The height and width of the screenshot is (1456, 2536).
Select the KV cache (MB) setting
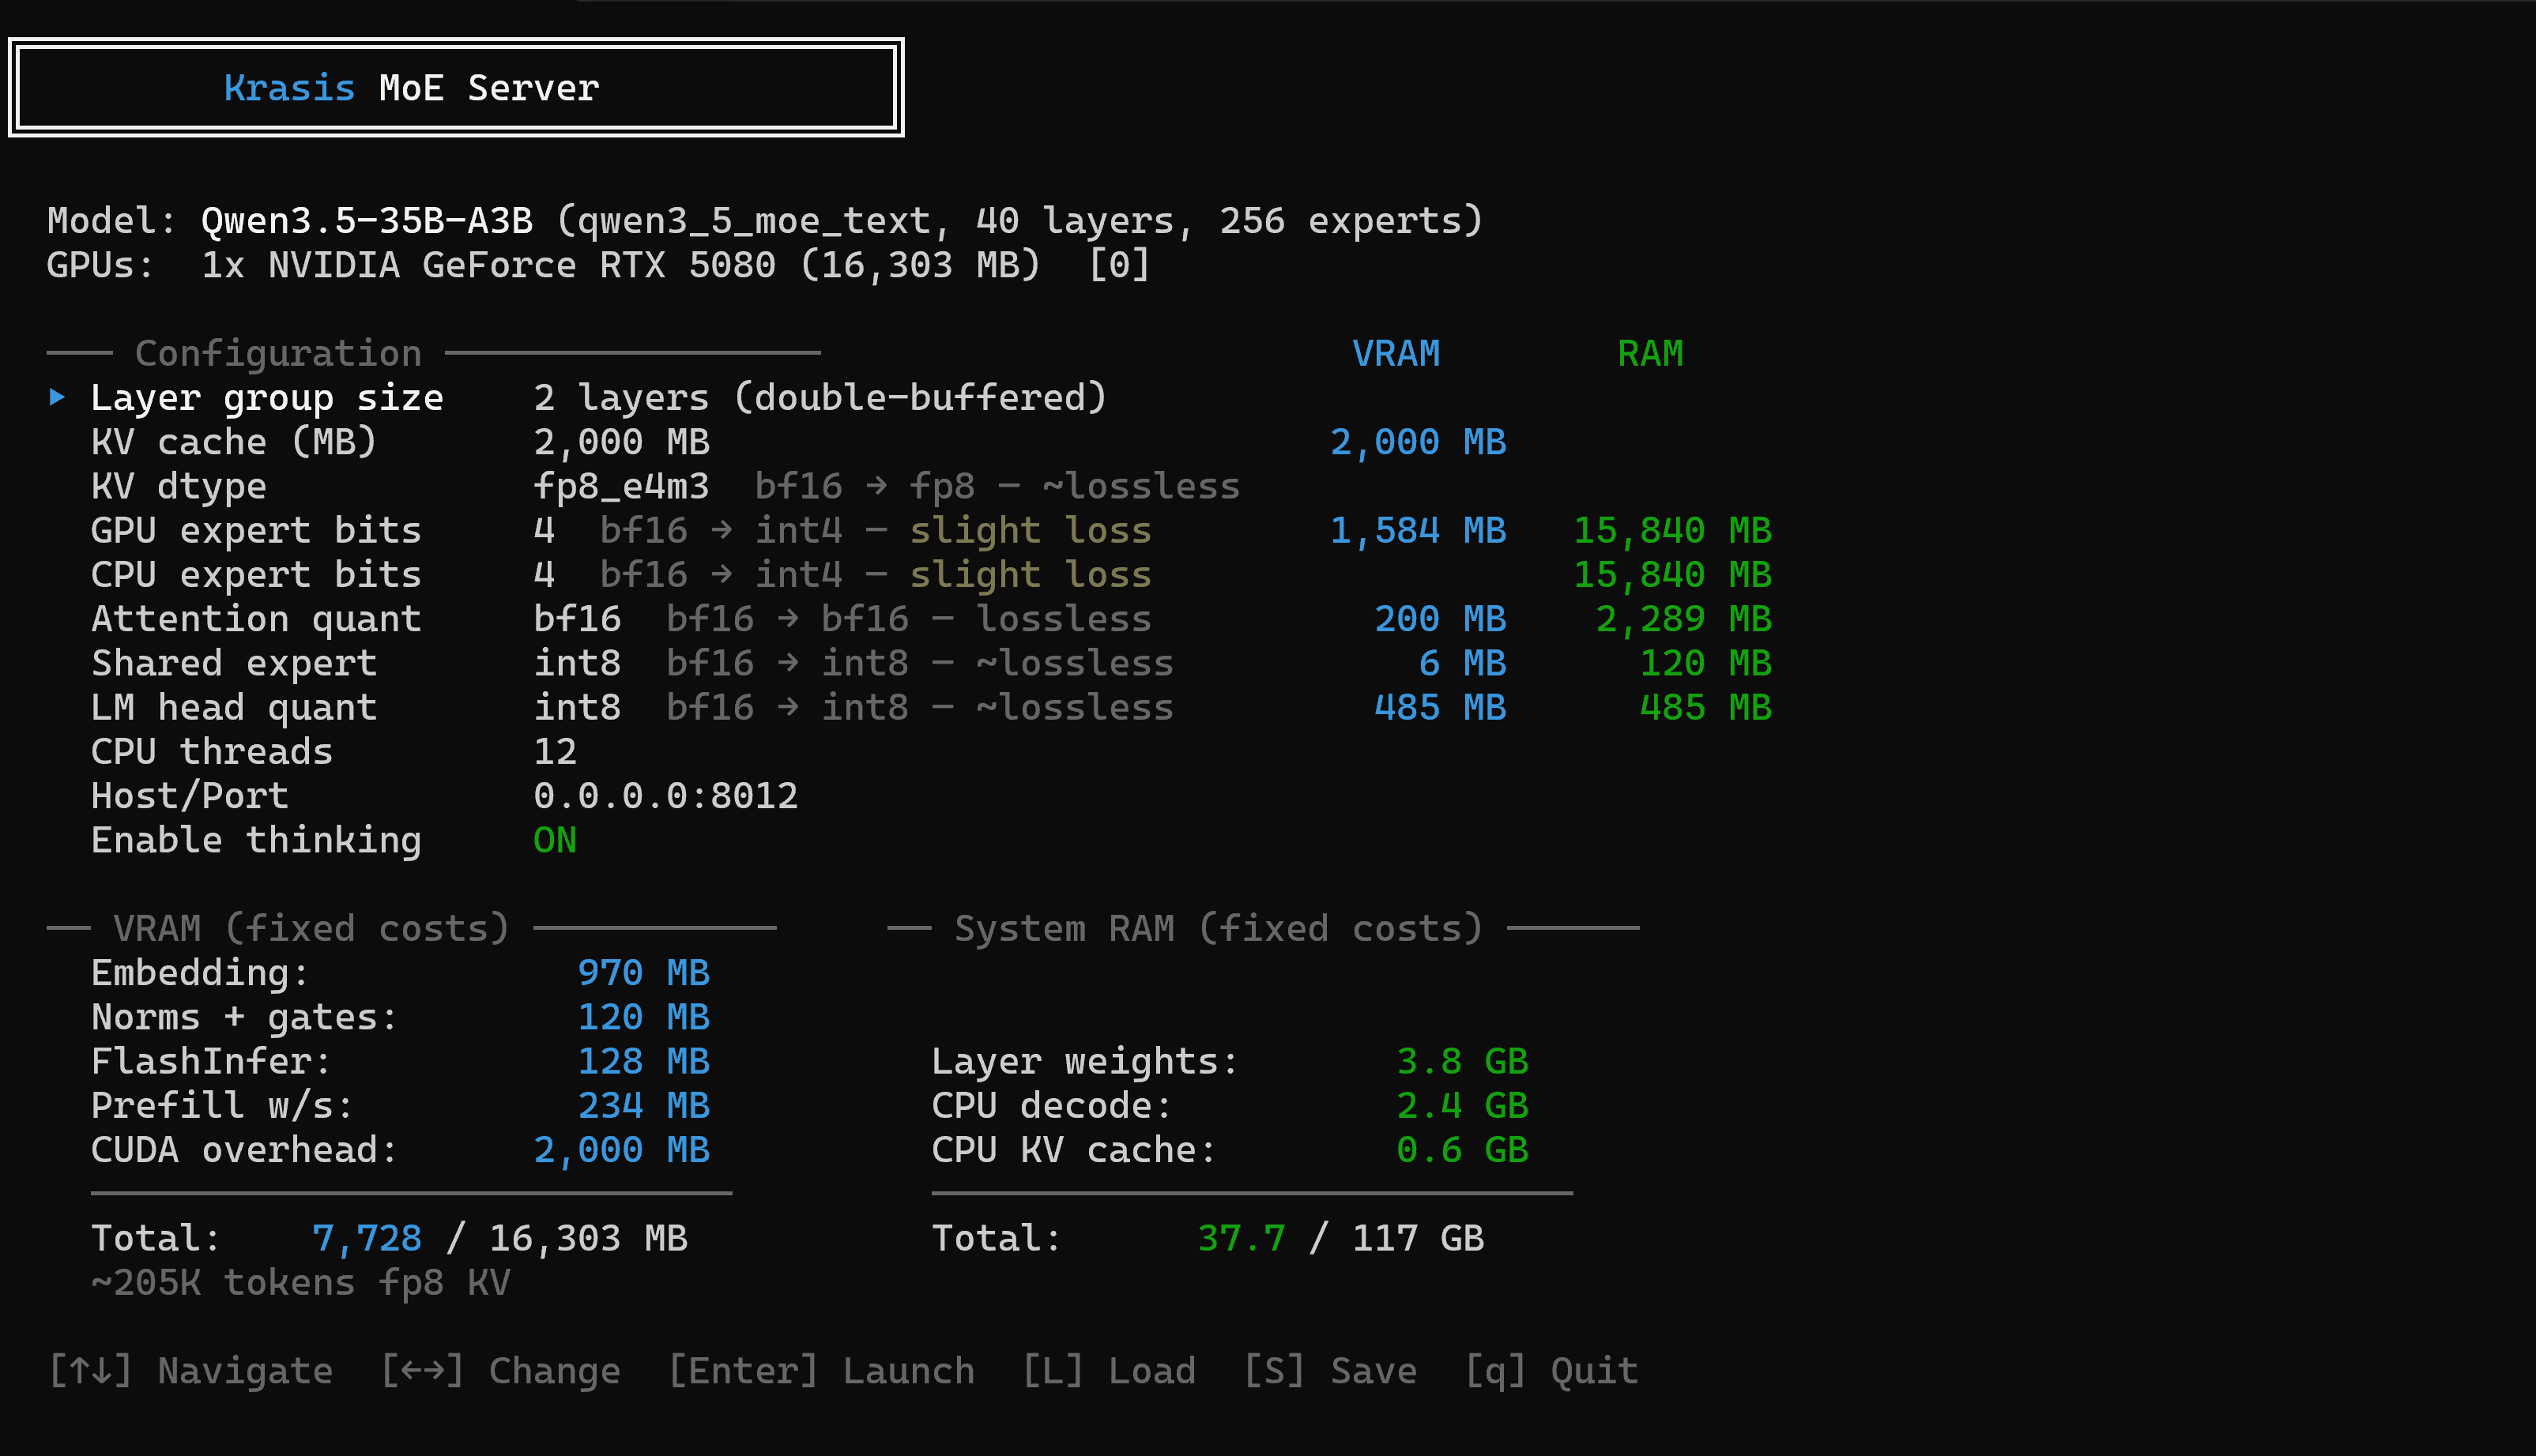[233, 442]
